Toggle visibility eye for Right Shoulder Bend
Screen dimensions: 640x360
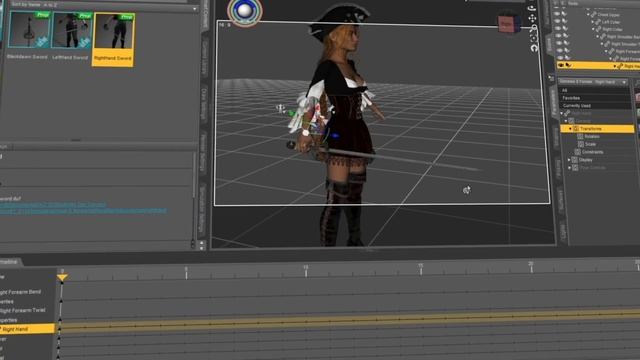(558, 36)
